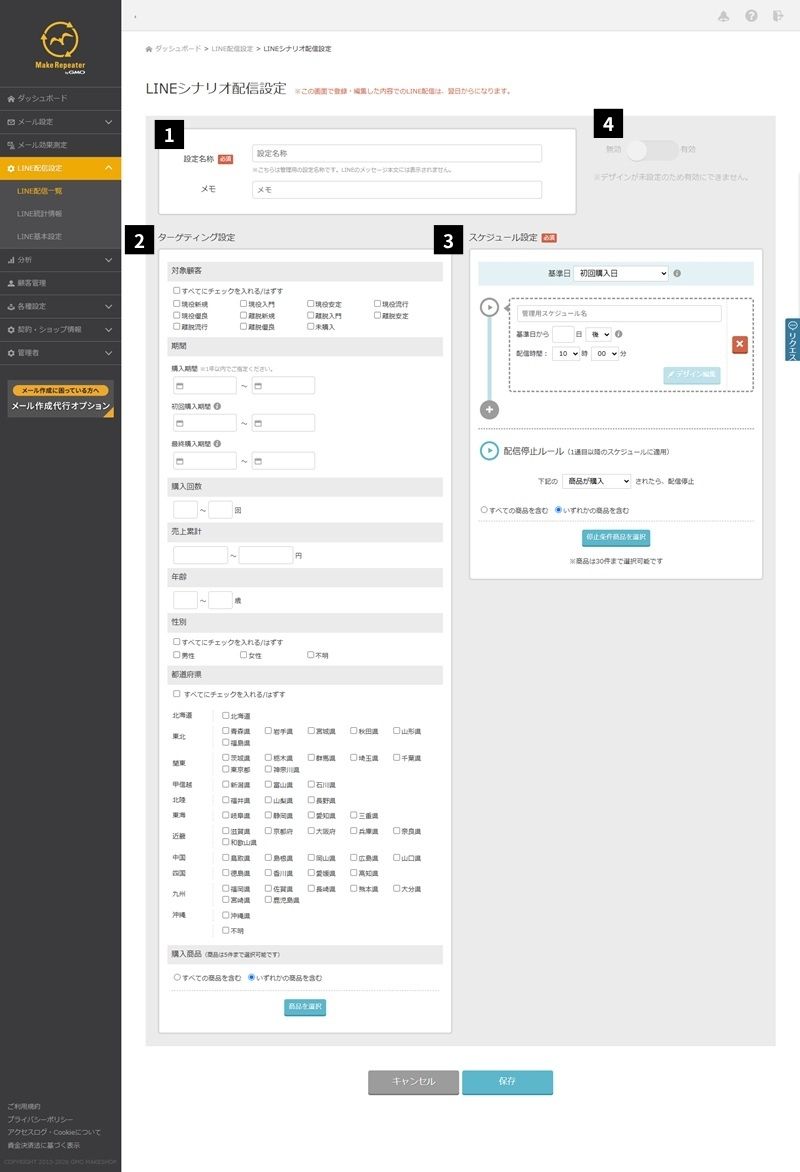This screenshot has width=800, height=1172.
Task: Click the home icon in breadcrumb
Action: [149, 49]
